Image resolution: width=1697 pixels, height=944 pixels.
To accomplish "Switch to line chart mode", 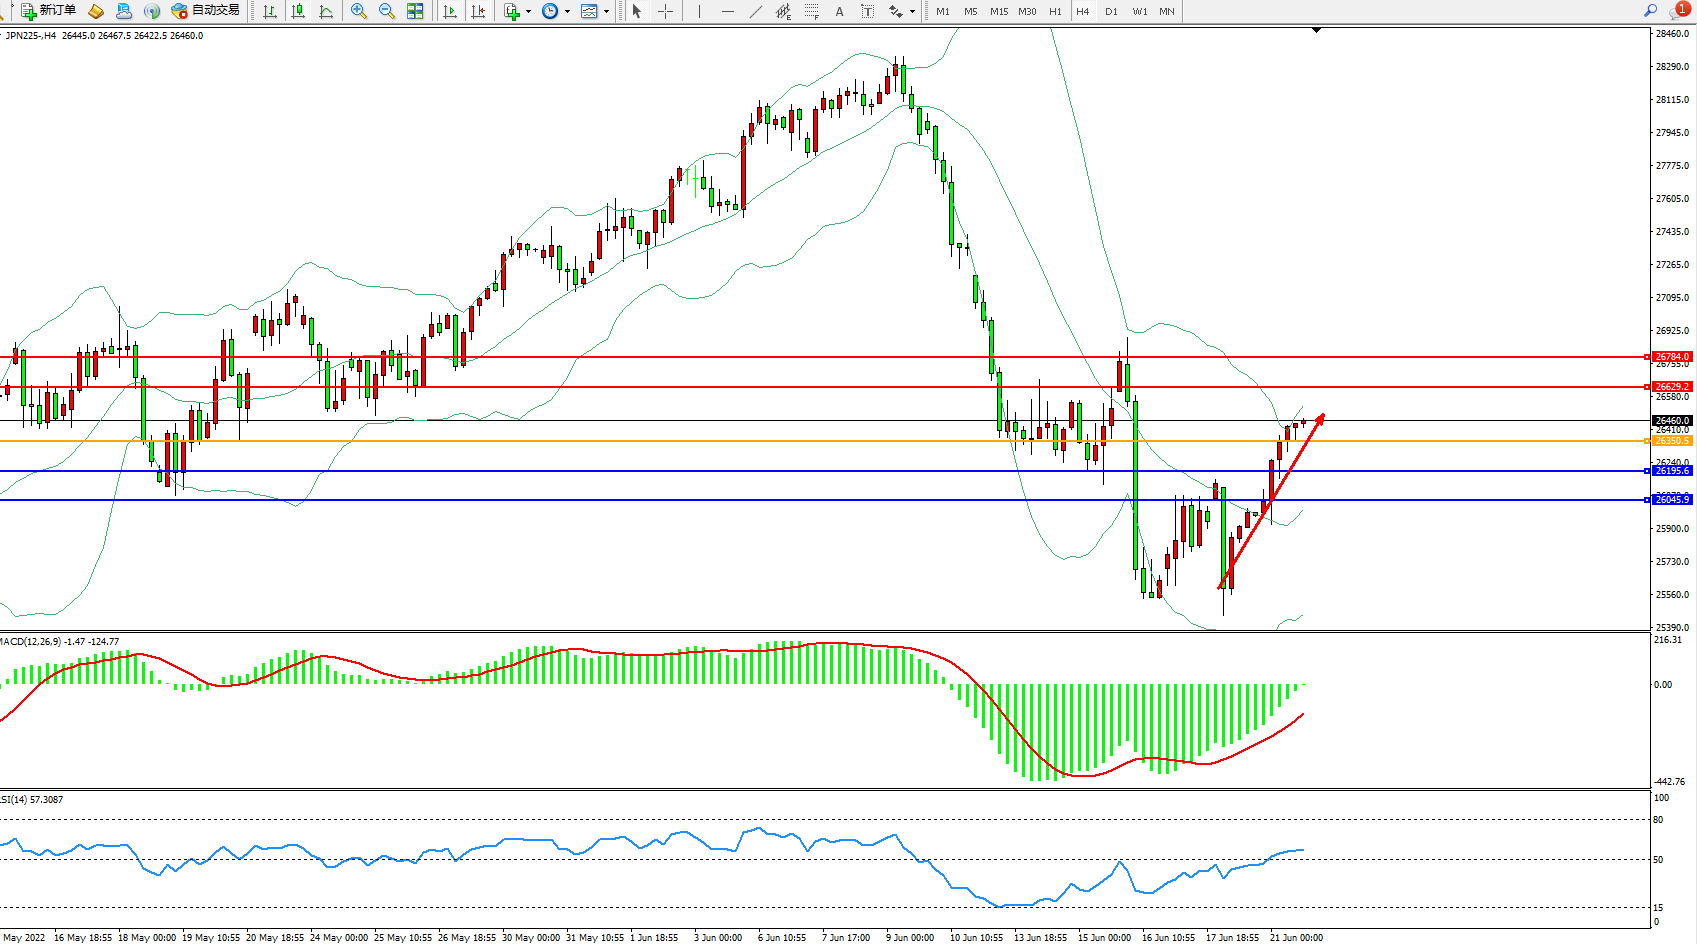I will (x=326, y=11).
